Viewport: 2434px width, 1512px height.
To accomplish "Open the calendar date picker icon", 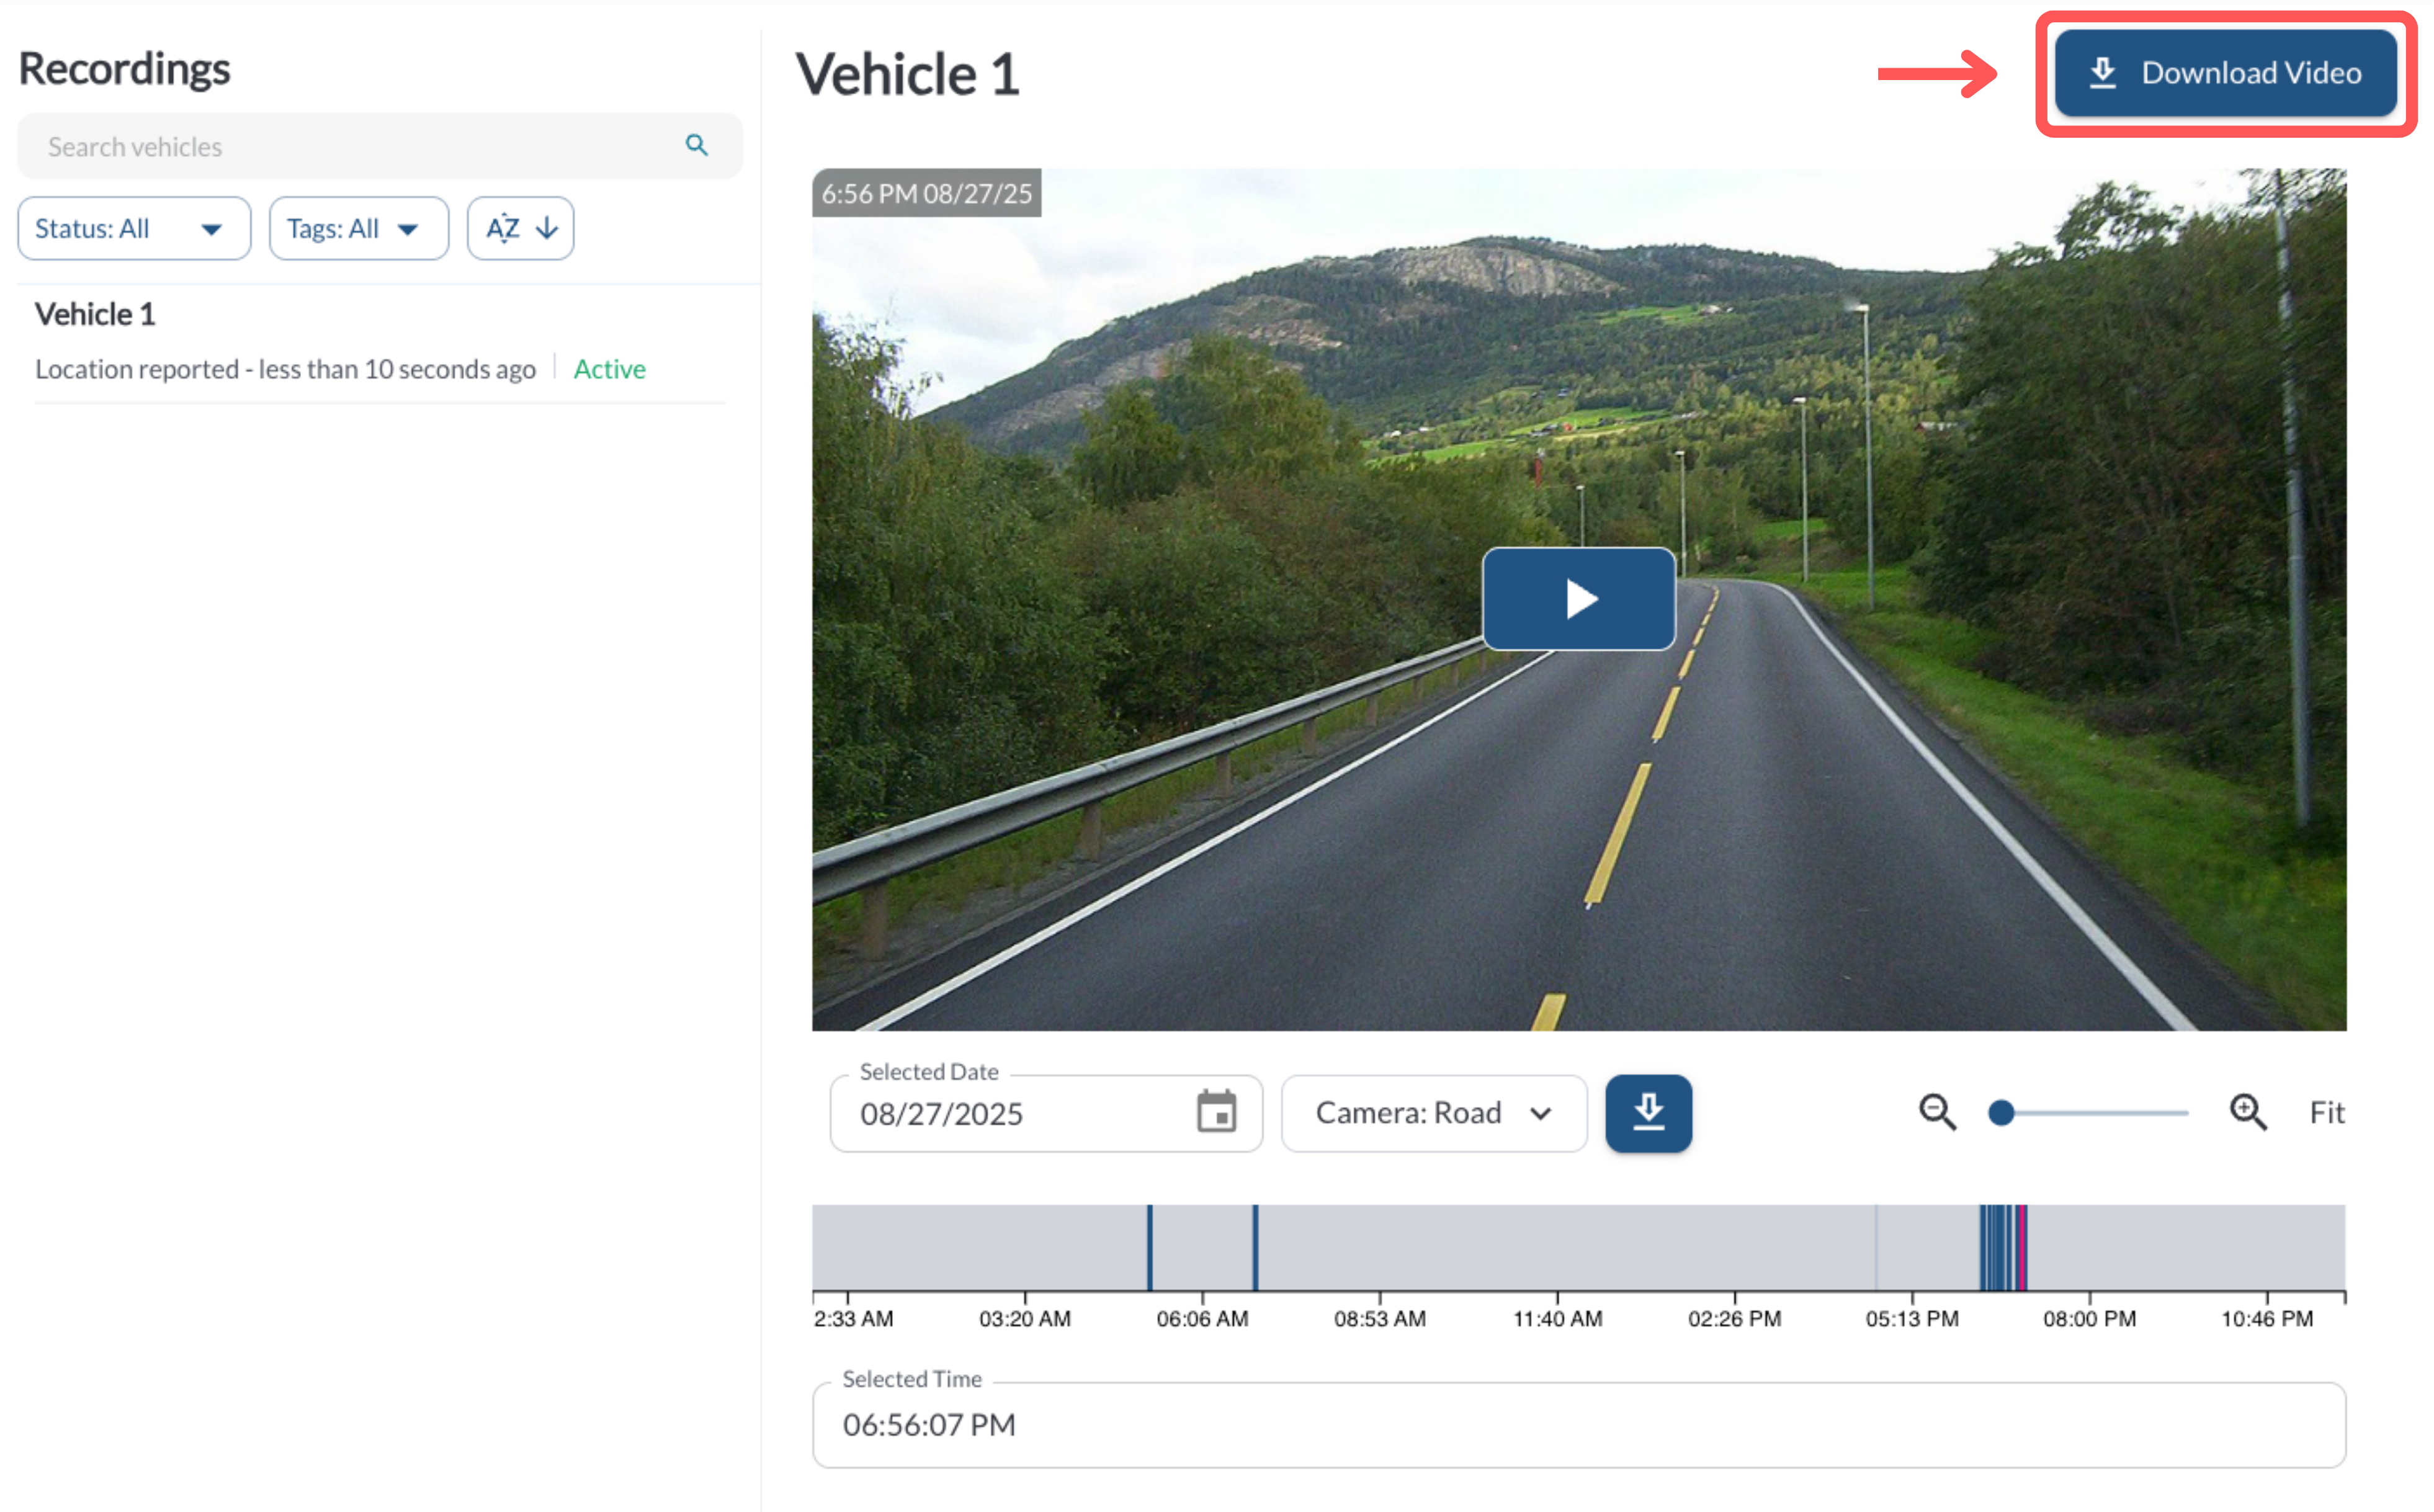I will (1216, 1112).
